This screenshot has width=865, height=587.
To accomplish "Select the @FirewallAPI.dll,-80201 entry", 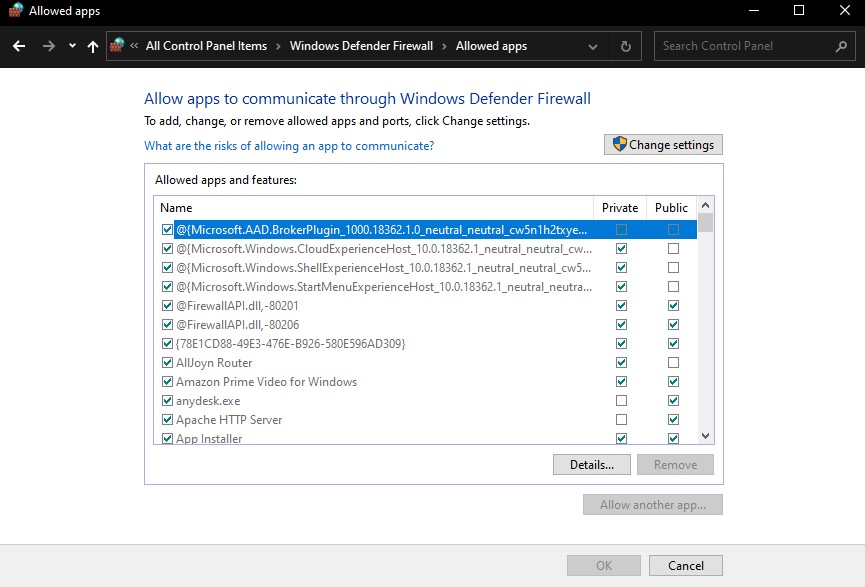I will tap(237, 306).
